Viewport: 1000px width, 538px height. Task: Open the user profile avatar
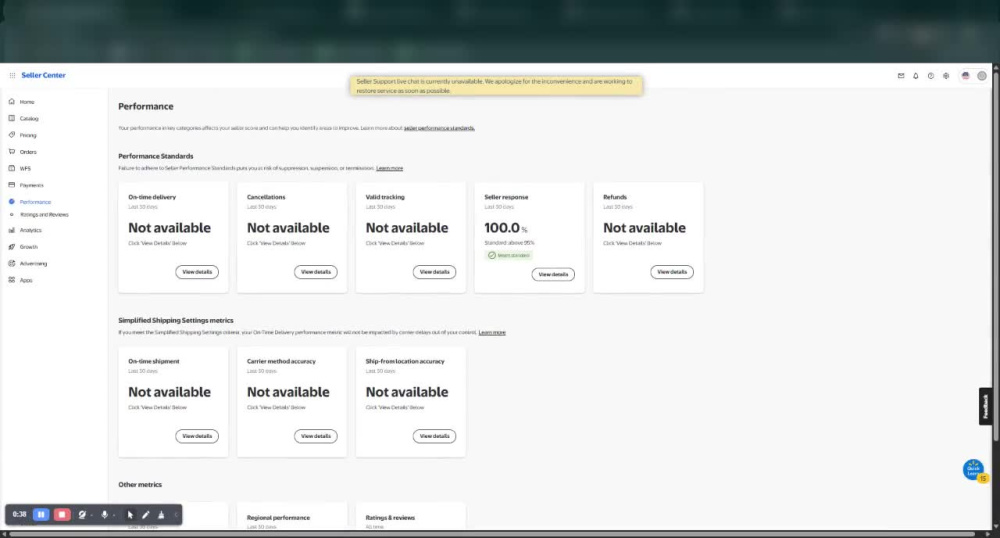click(982, 76)
